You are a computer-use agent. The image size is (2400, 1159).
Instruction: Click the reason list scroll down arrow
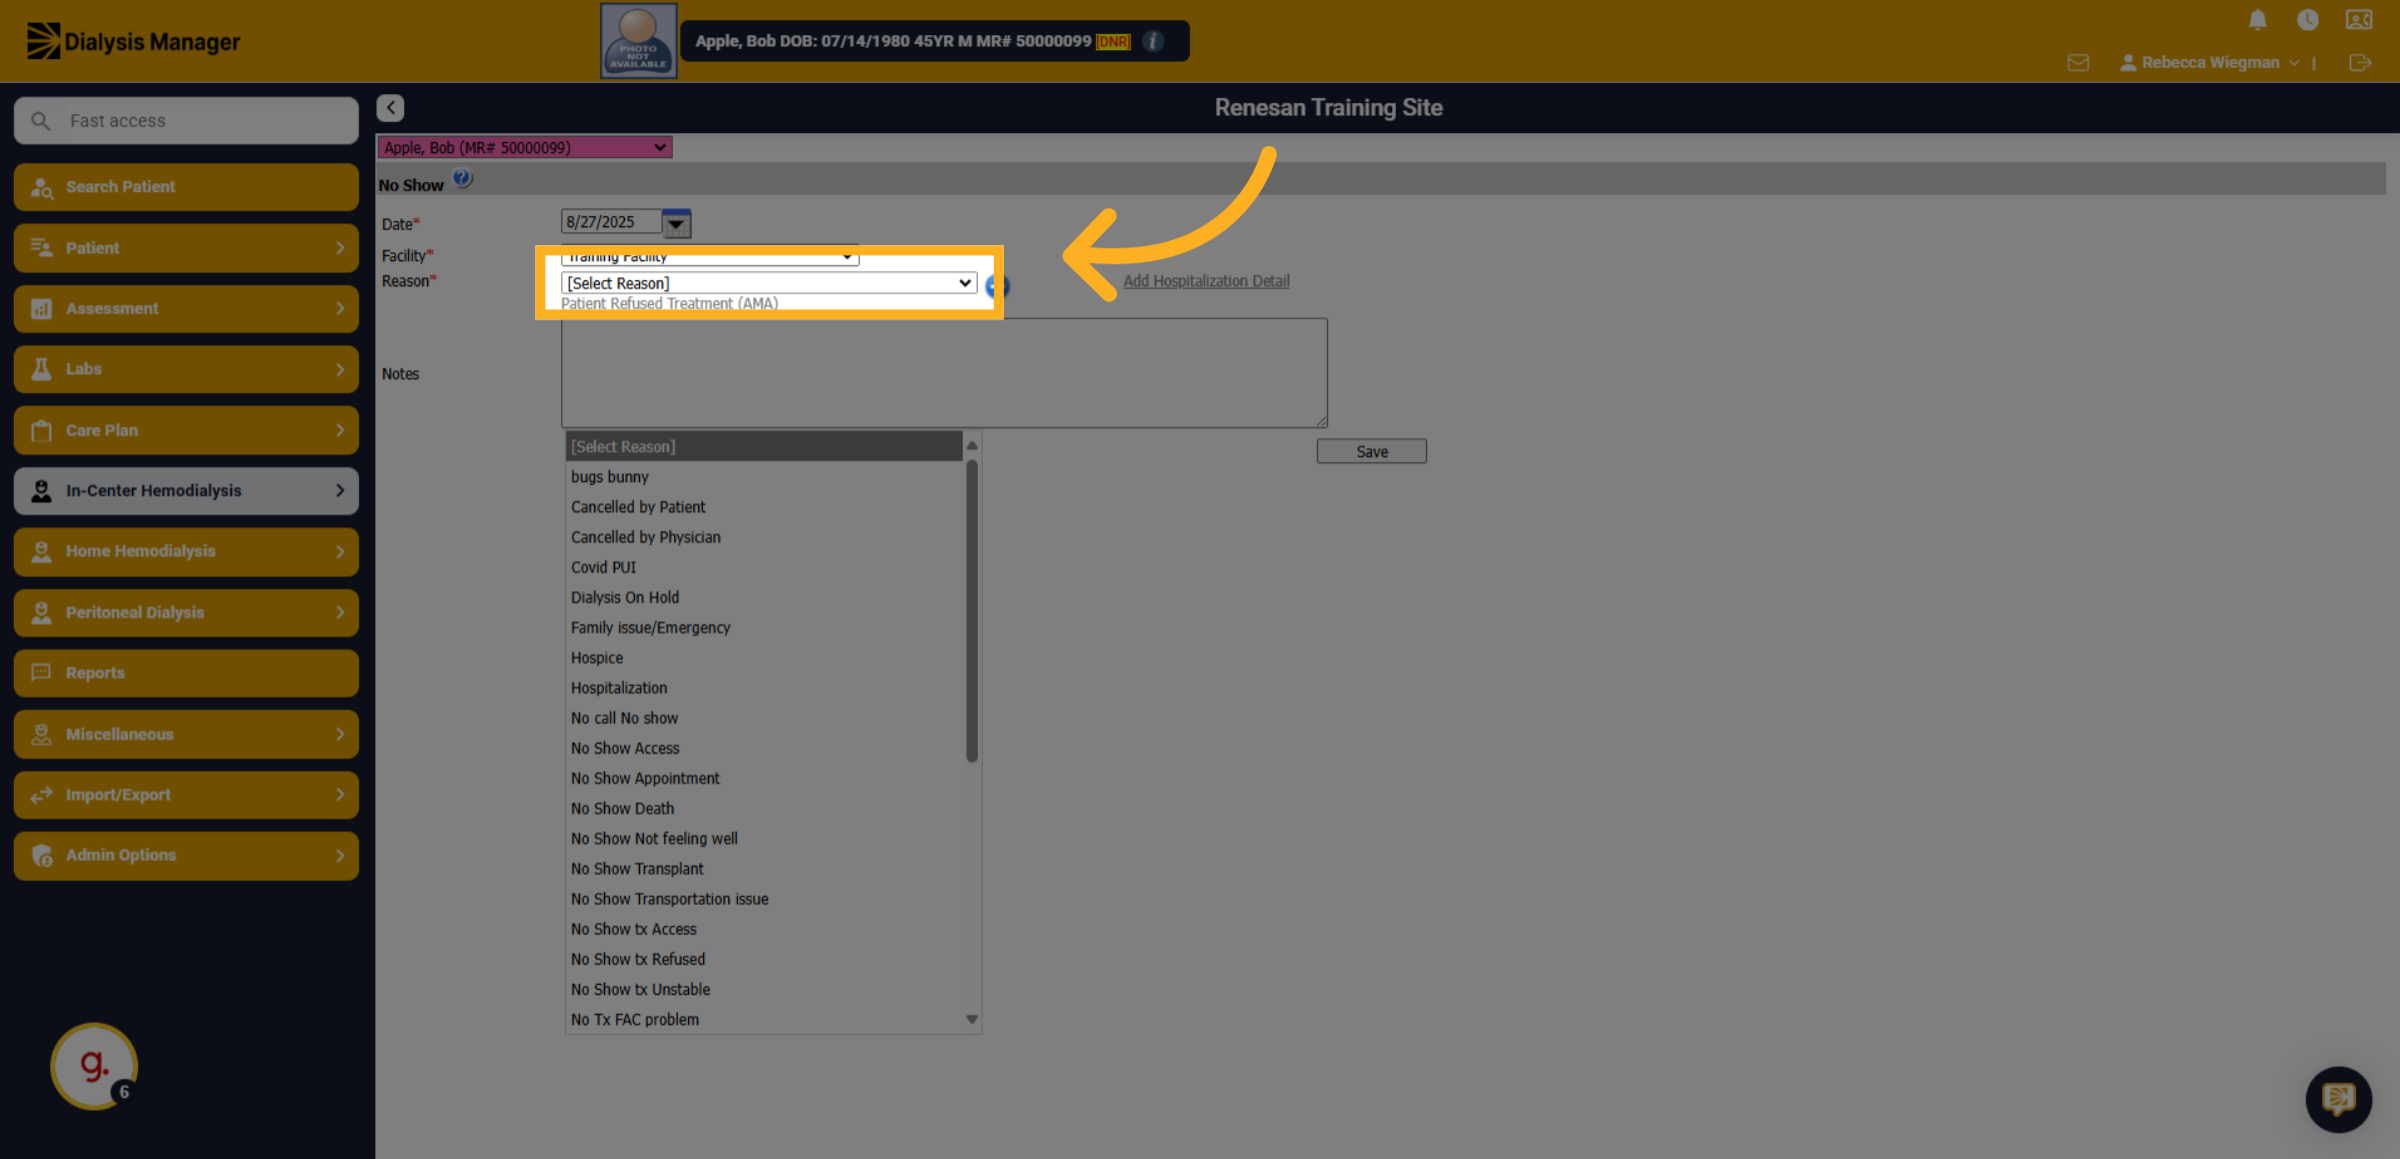coord(972,1020)
